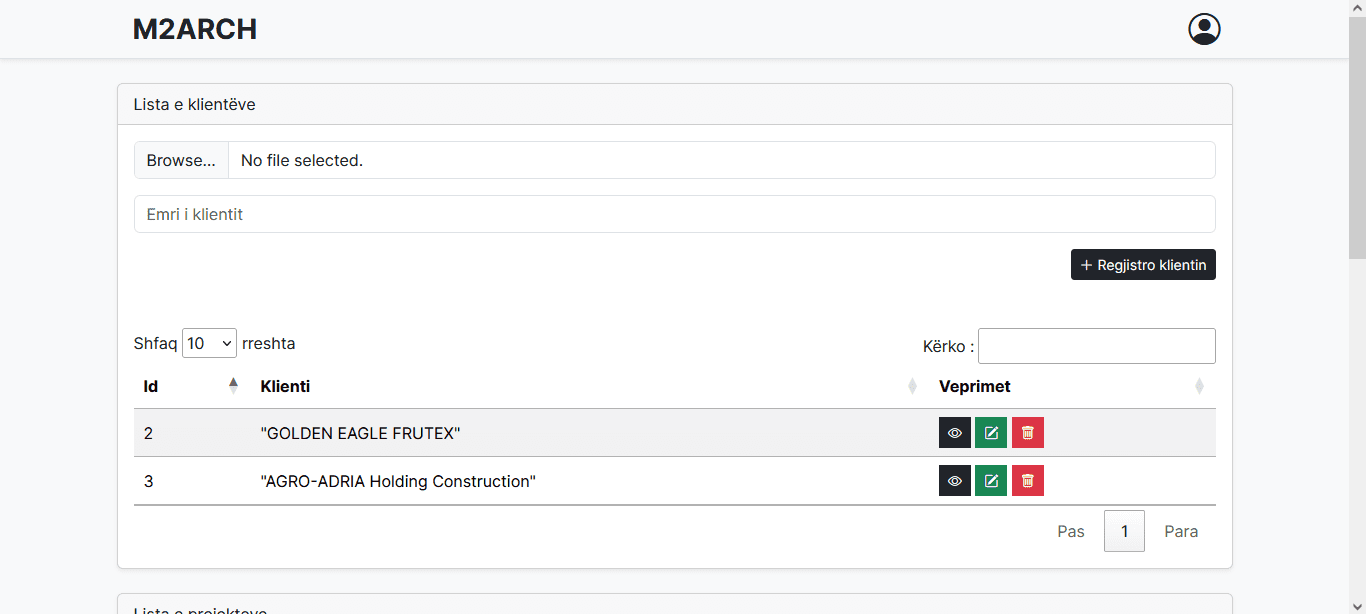
Task: Open the Shfaq rows-per-page dropdown
Action: pos(209,344)
